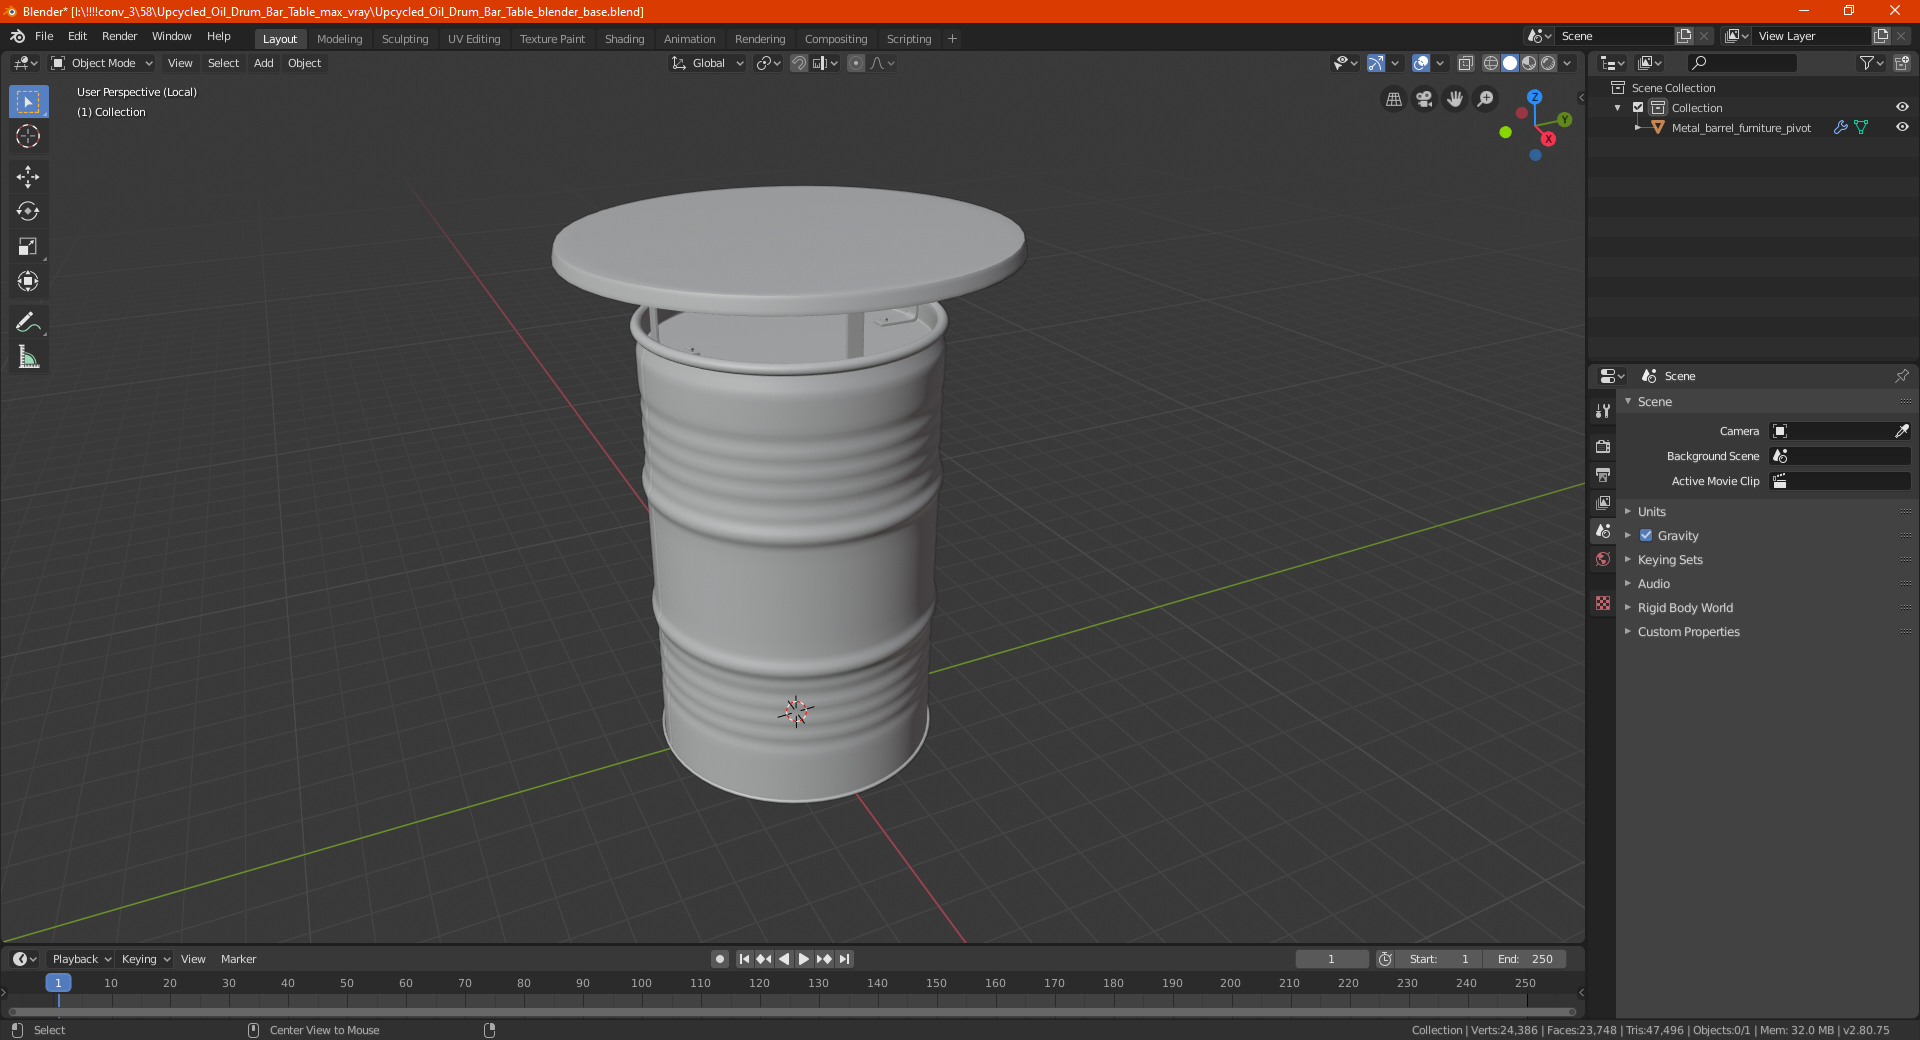Expand Keying Sets panel
This screenshot has width=1920, height=1040.
pos(1670,560)
